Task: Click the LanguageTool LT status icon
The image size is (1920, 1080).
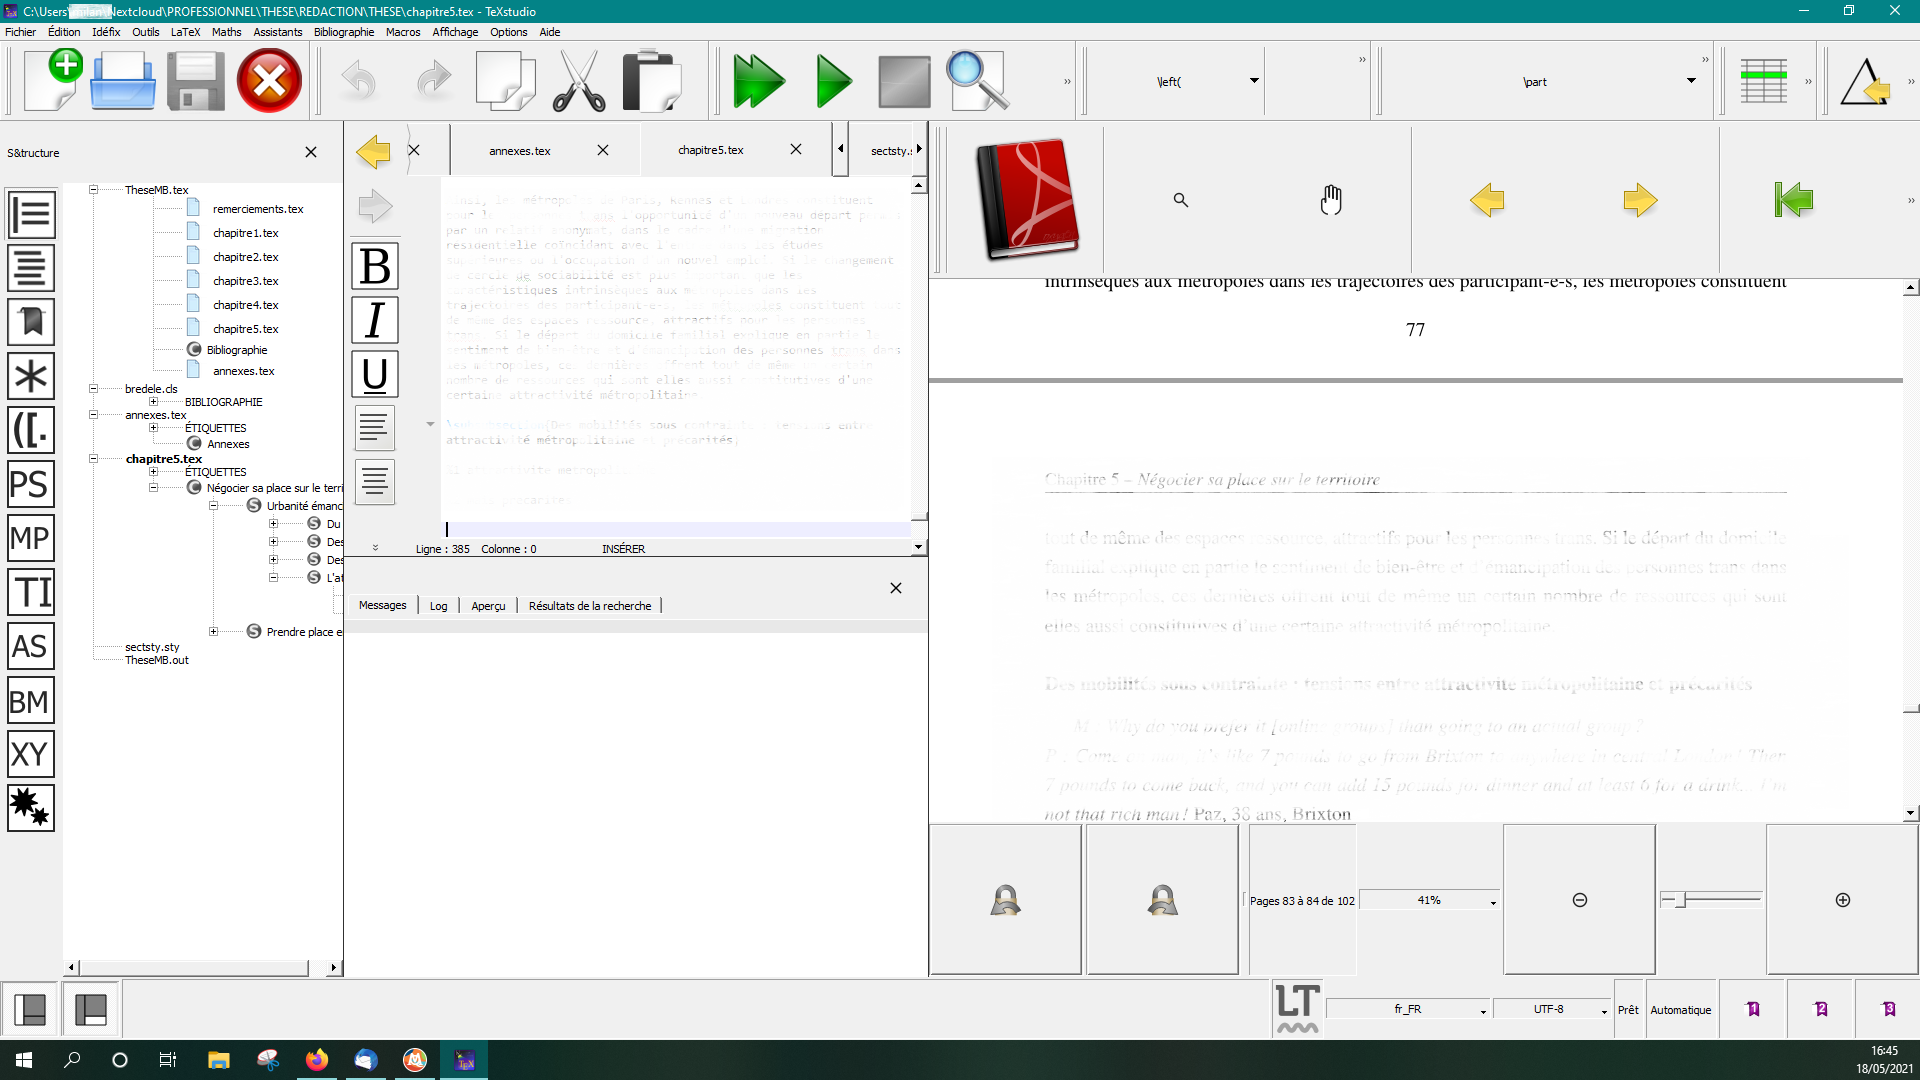Action: tap(1297, 1008)
